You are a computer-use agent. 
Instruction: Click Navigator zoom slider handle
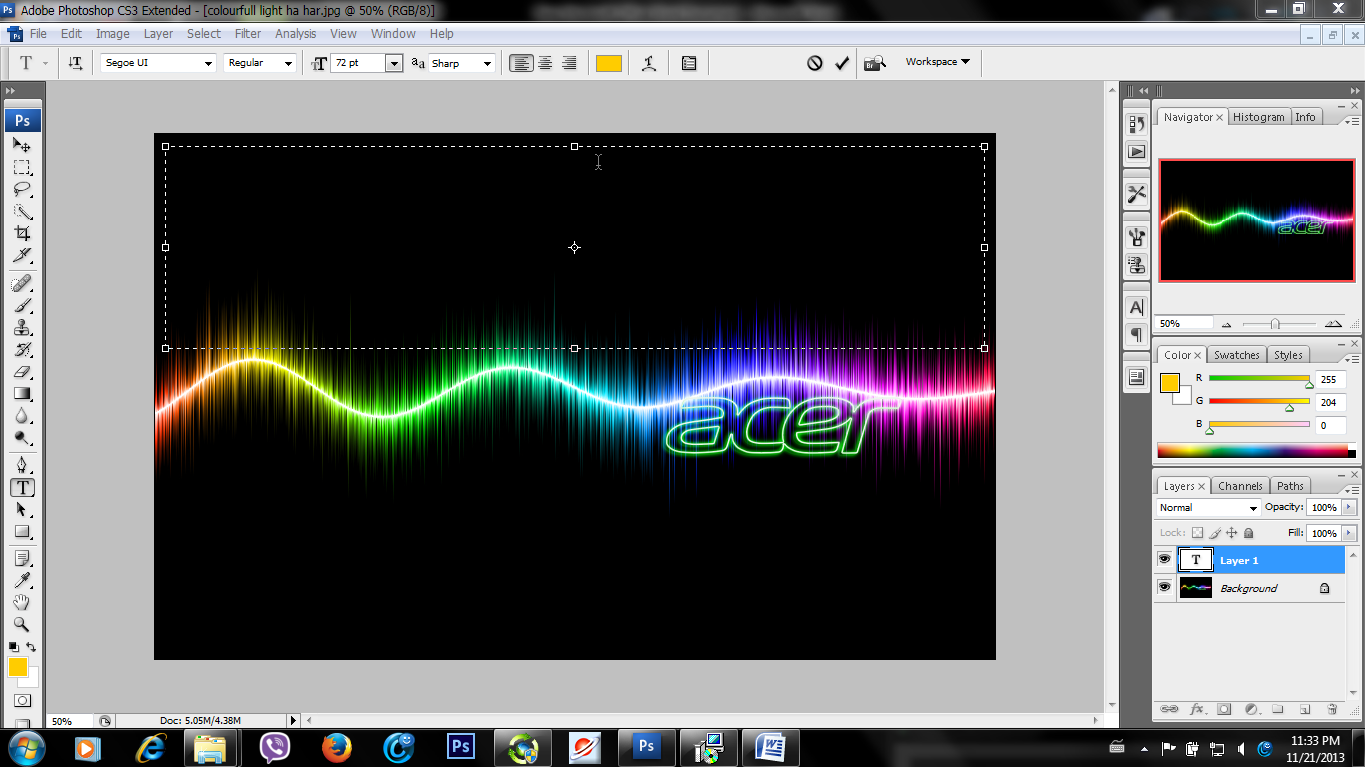pyautogui.click(x=1275, y=324)
